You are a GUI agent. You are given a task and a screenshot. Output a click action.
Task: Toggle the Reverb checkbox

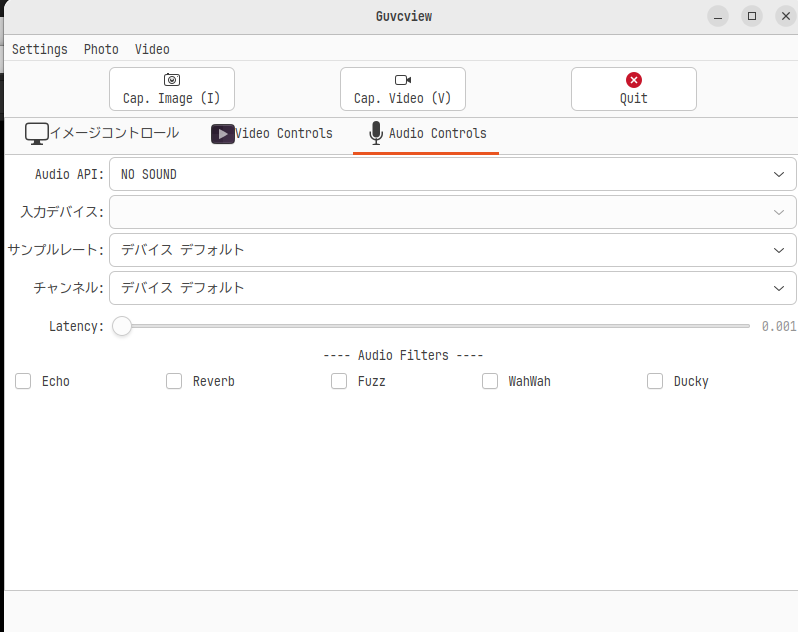tap(174, 381)
